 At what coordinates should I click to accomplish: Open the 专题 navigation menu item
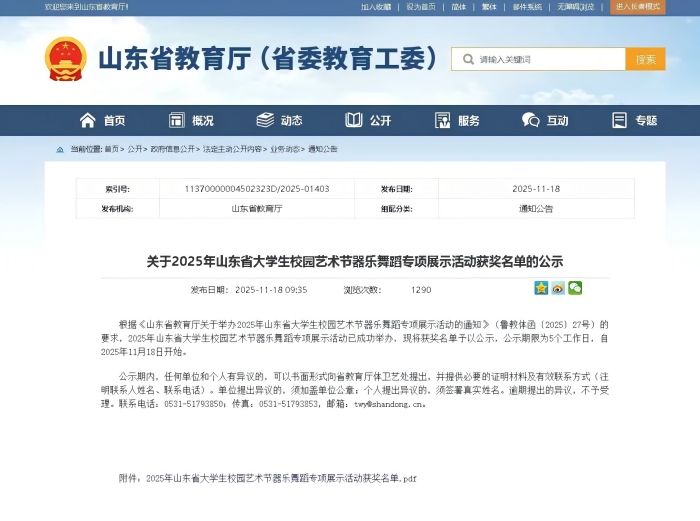[x=633, y=120]
